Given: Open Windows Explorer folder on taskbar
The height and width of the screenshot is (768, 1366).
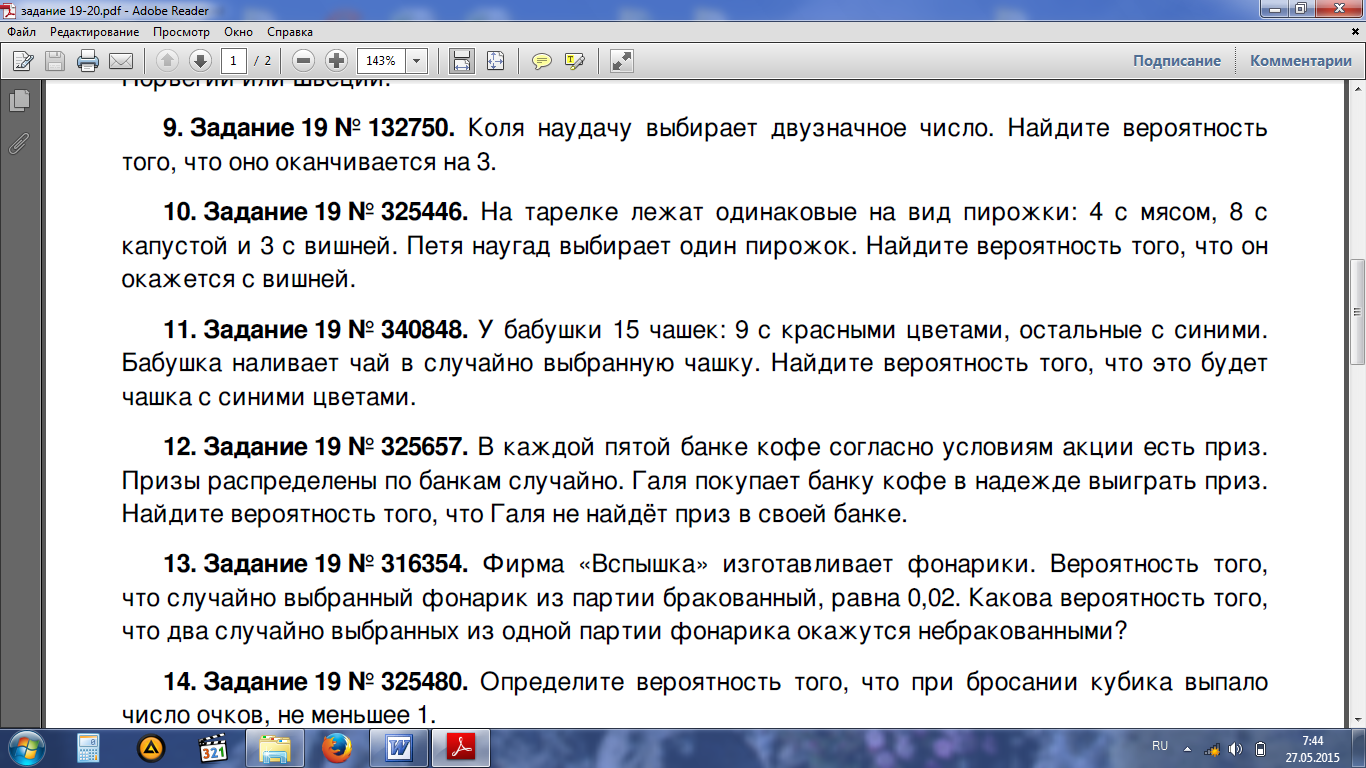Looking at the screenshot, I should pyautogui.click(x=275, y=748).
